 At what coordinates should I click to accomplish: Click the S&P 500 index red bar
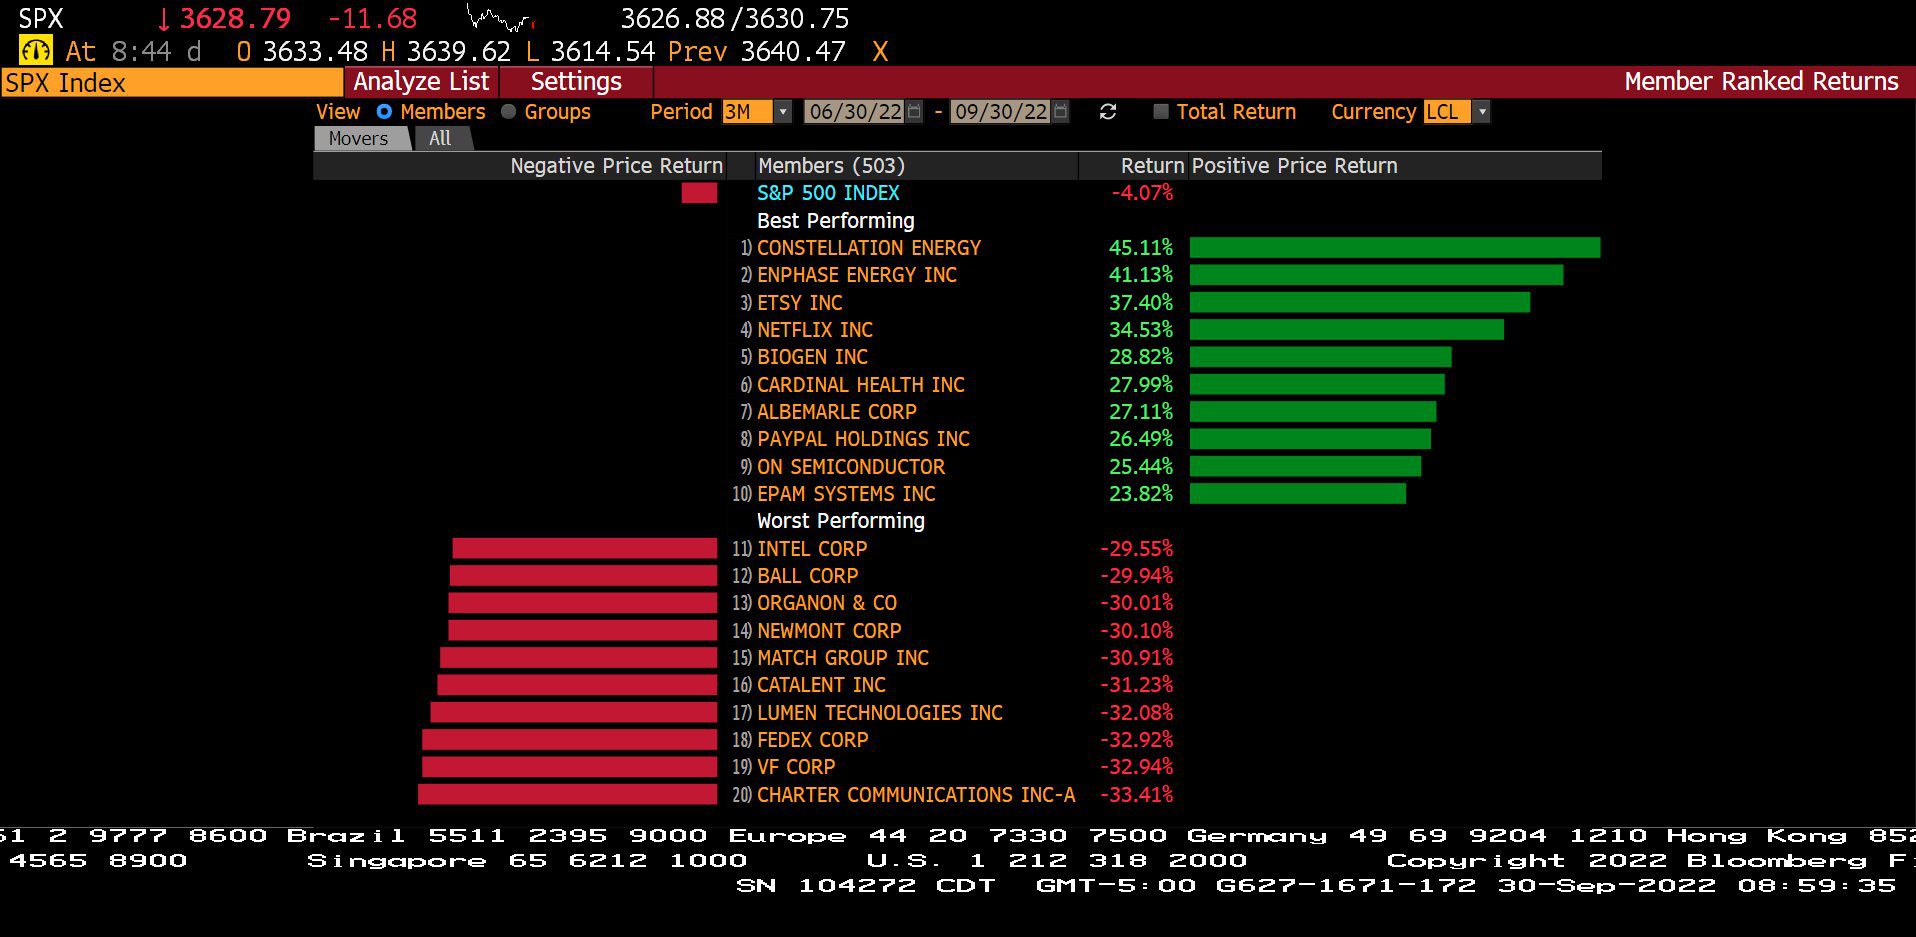point(699,193)
